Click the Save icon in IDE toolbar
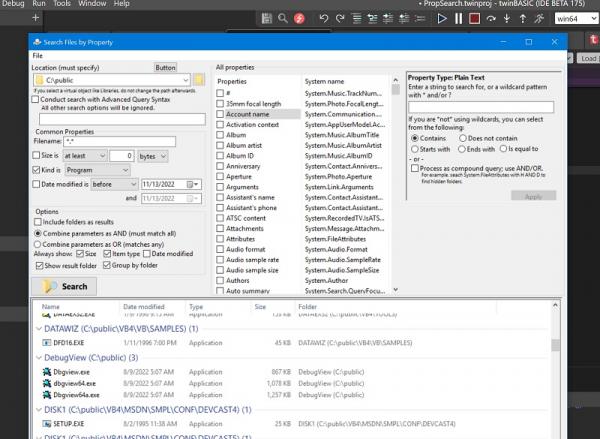This screenshot has width=600, height=439. click(266, 18)
